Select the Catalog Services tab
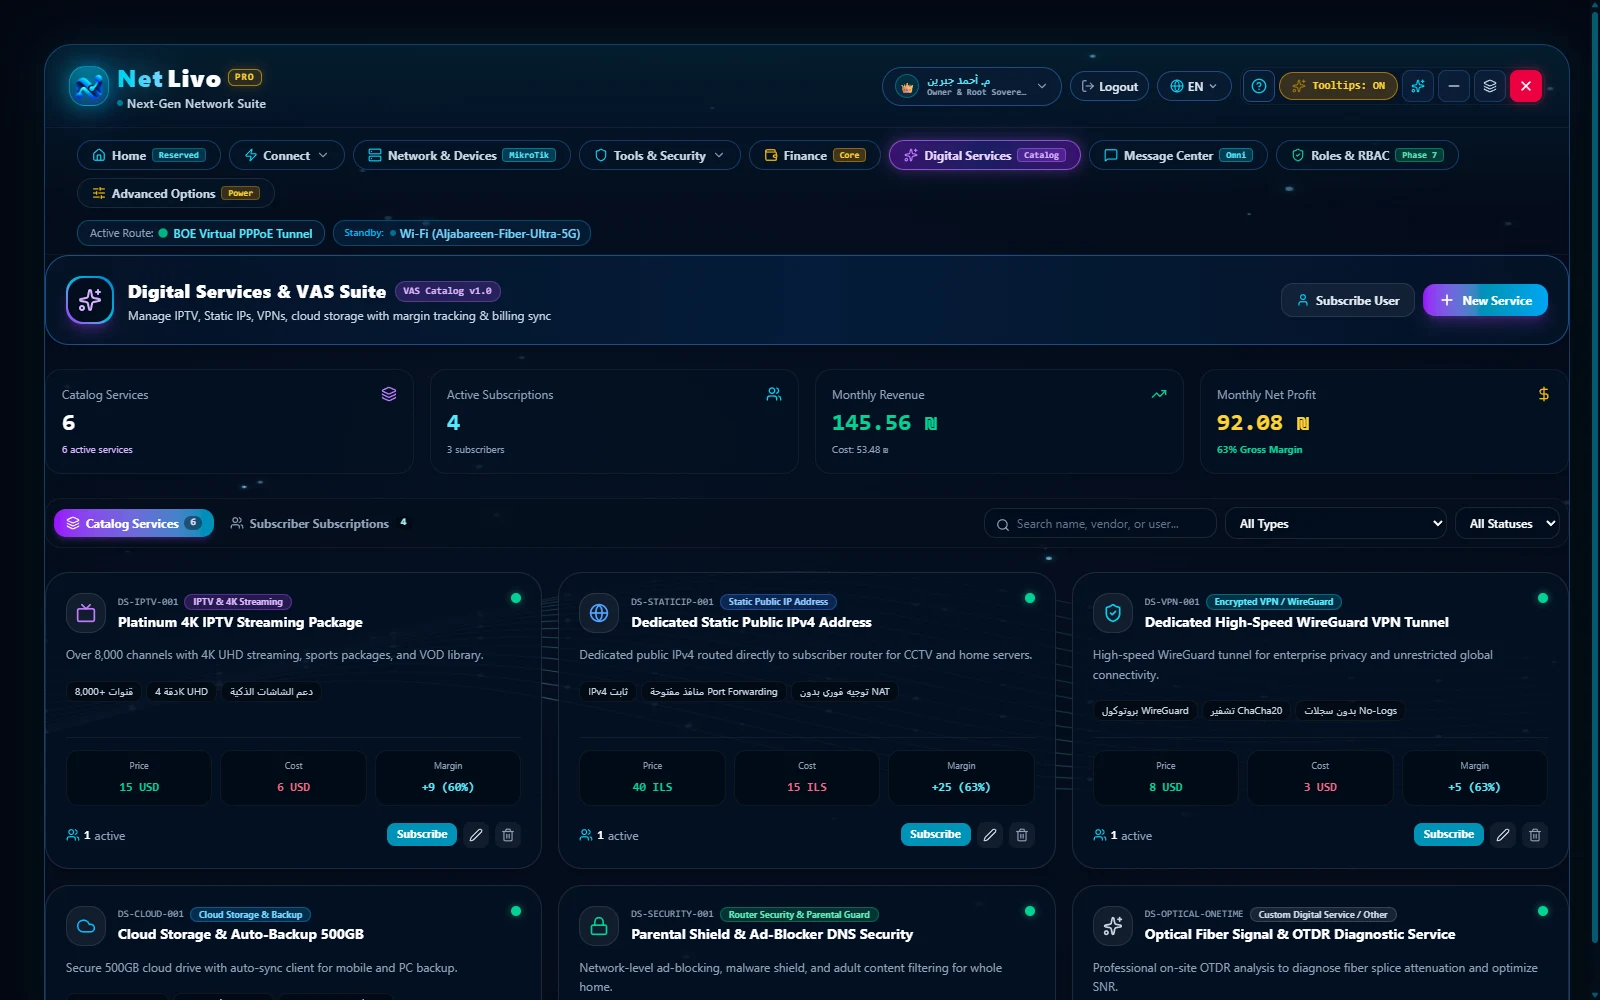The height and width of the screenshot is (1000, 1600). 134,523
